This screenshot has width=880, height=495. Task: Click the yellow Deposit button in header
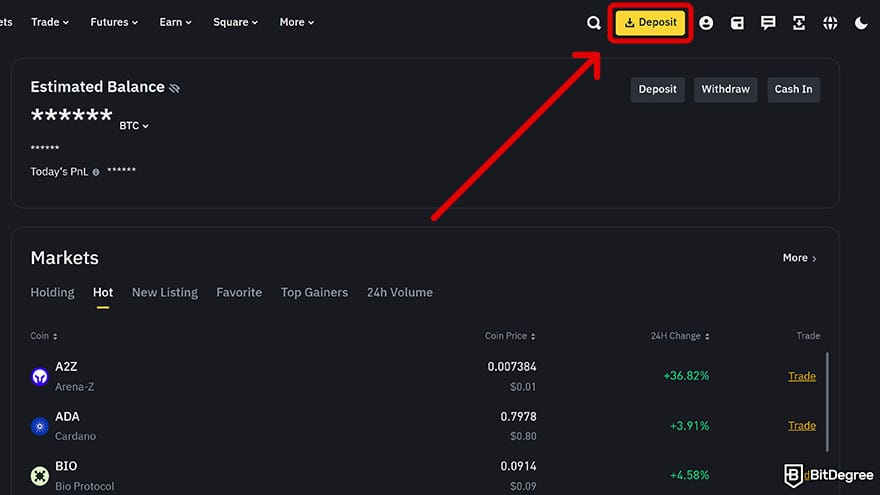coord(650,22)
